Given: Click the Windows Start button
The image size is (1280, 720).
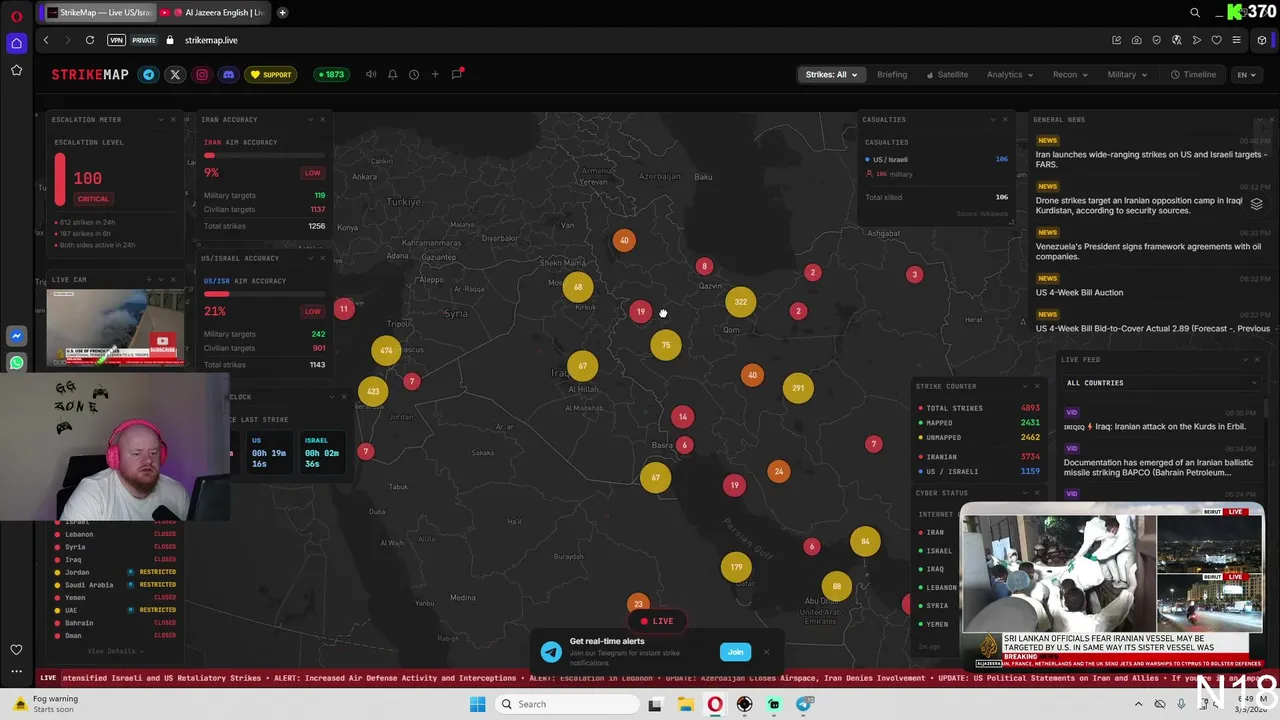Looking at the screenshot, I should 477,704.
